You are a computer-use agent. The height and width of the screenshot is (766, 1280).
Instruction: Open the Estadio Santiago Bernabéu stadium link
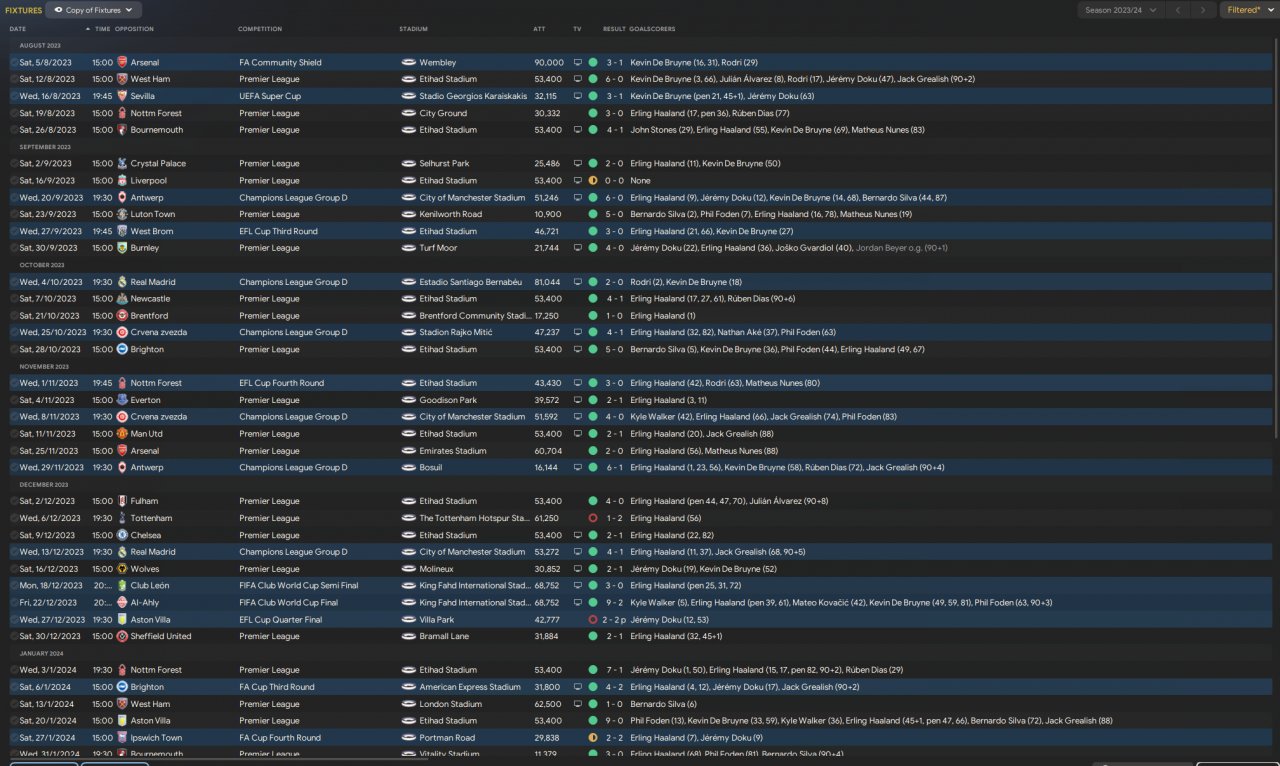tap(471, 282)
